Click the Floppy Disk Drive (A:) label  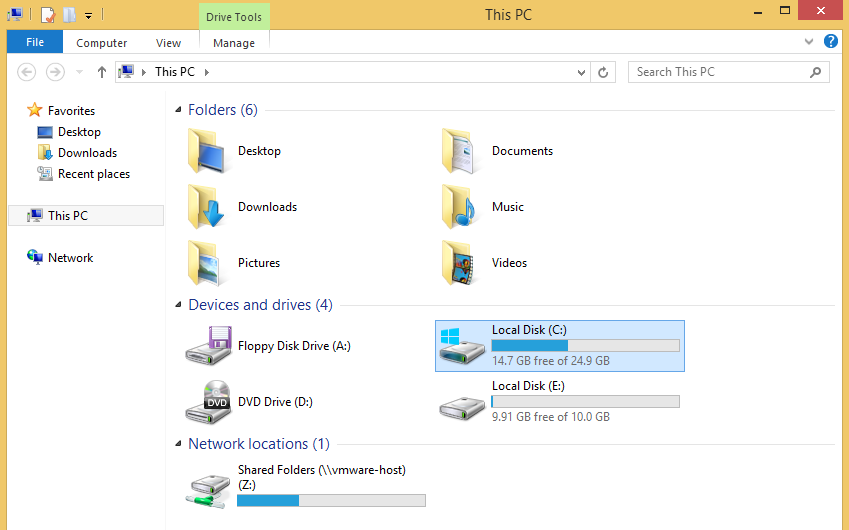tap(294, 346)
